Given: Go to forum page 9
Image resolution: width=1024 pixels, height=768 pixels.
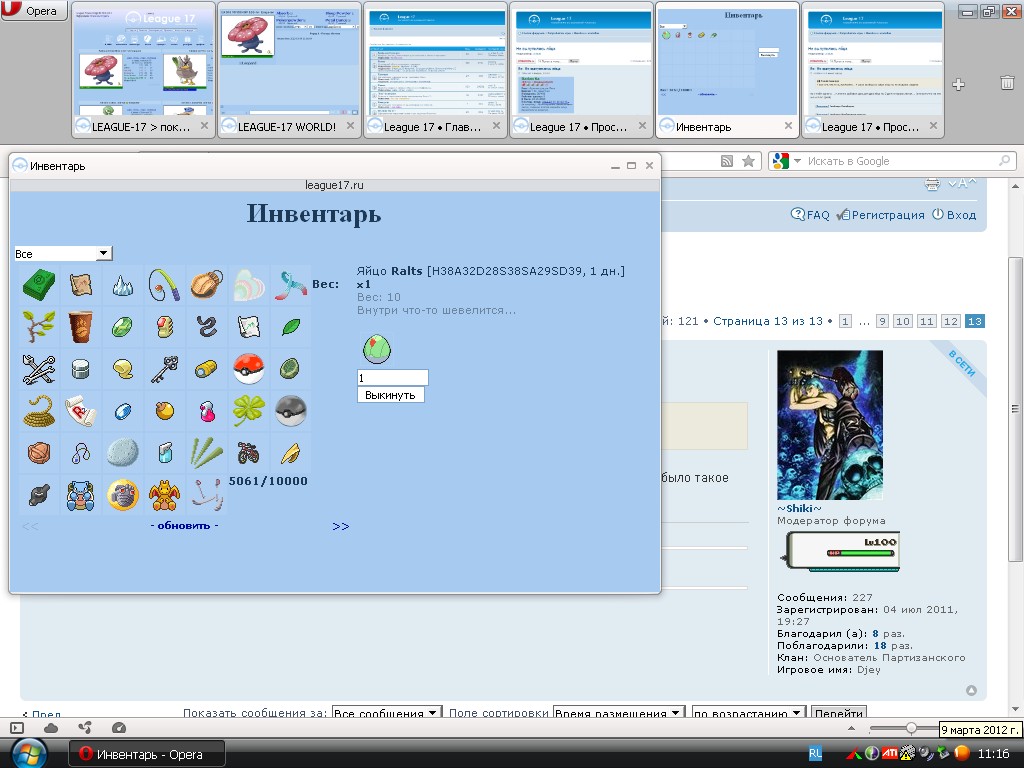Looking at the screenshot, I should coord(882,321).
